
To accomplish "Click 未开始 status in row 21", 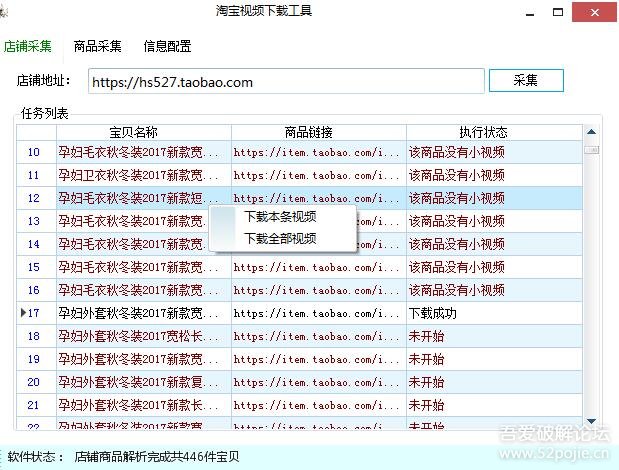I will [x=494, y=405].
